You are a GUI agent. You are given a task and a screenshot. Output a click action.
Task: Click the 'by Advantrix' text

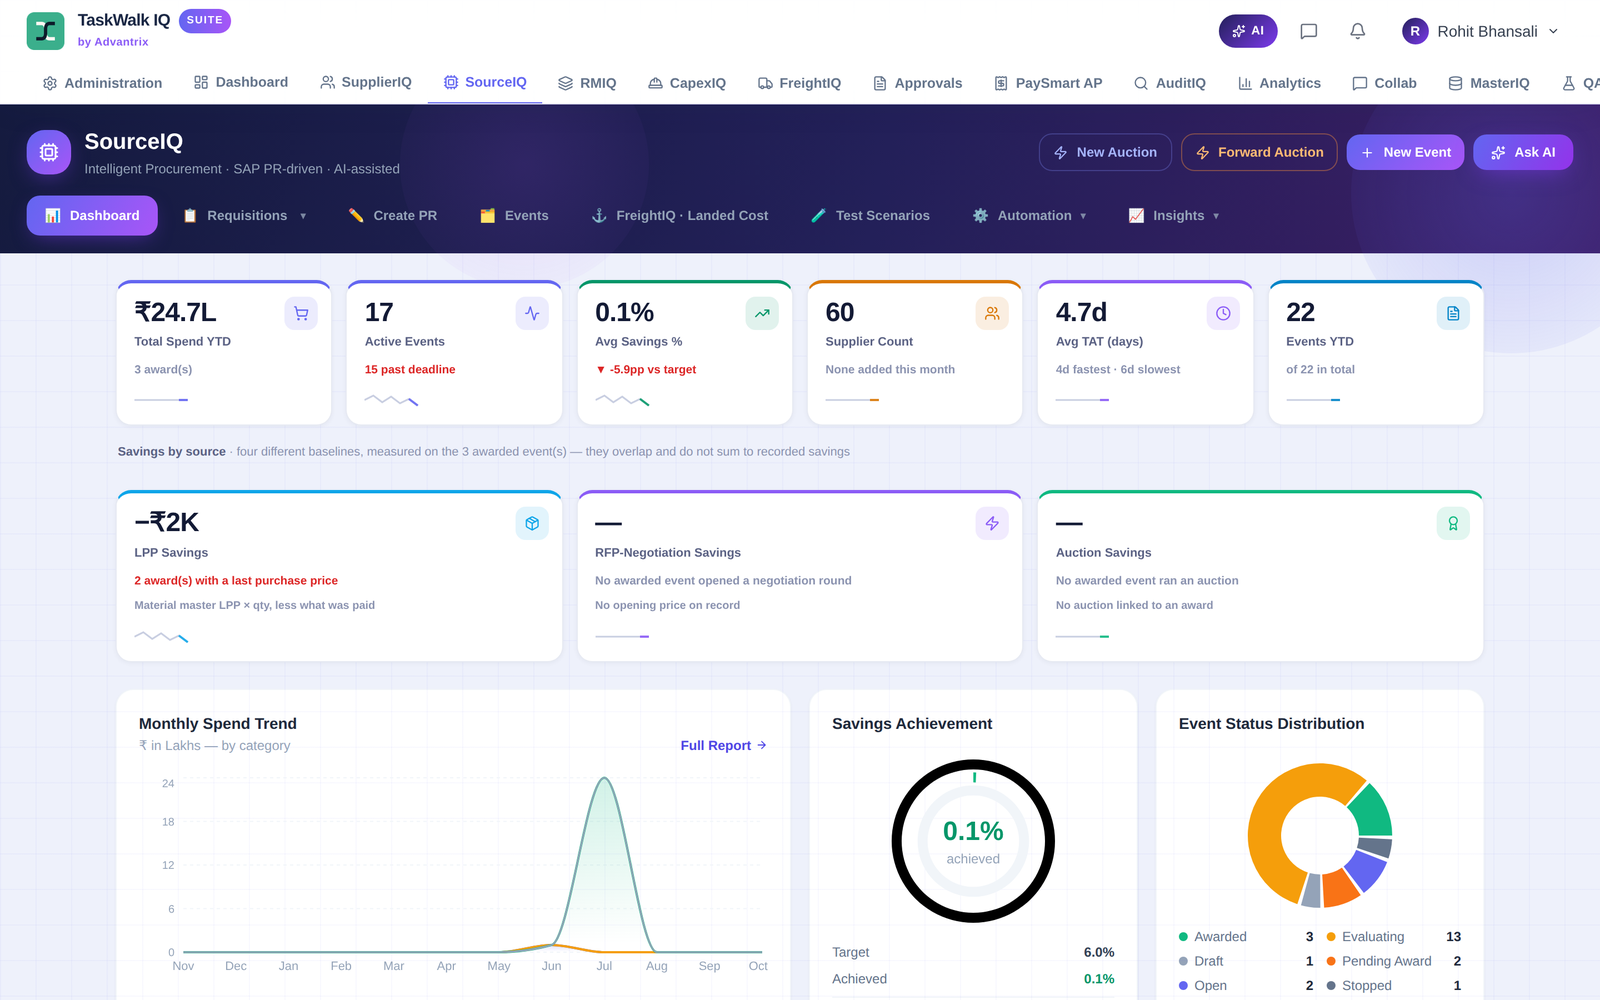point(113,42)
